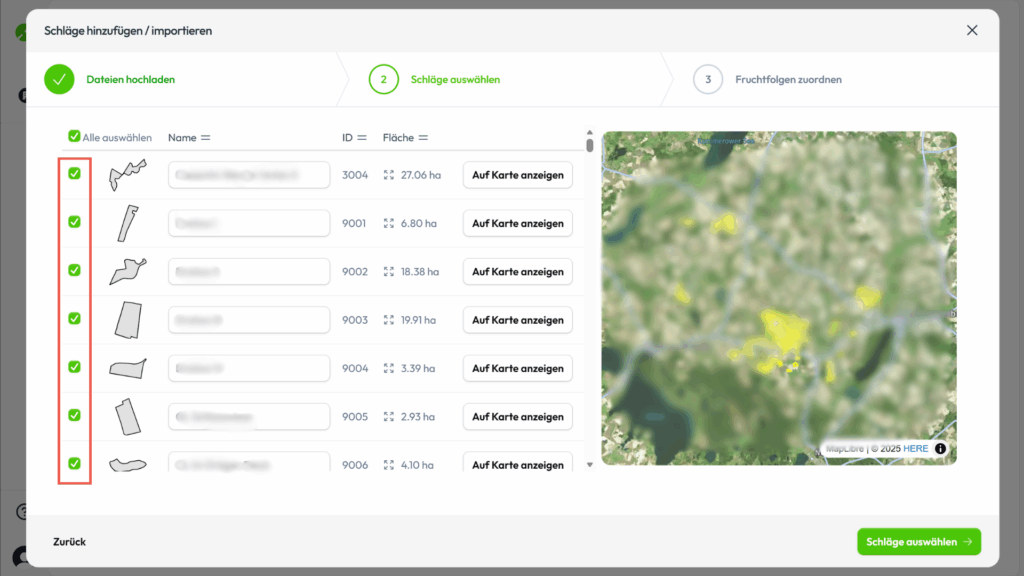Close the Schläge hinzufügen dialog
This screenshot has height=576, width=1024.
972,30
